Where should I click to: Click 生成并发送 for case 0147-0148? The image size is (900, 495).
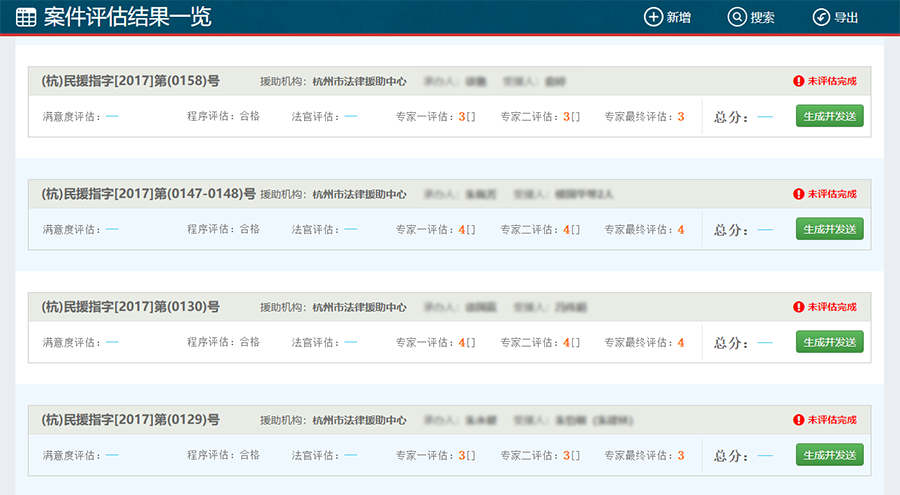coord(829,229)
